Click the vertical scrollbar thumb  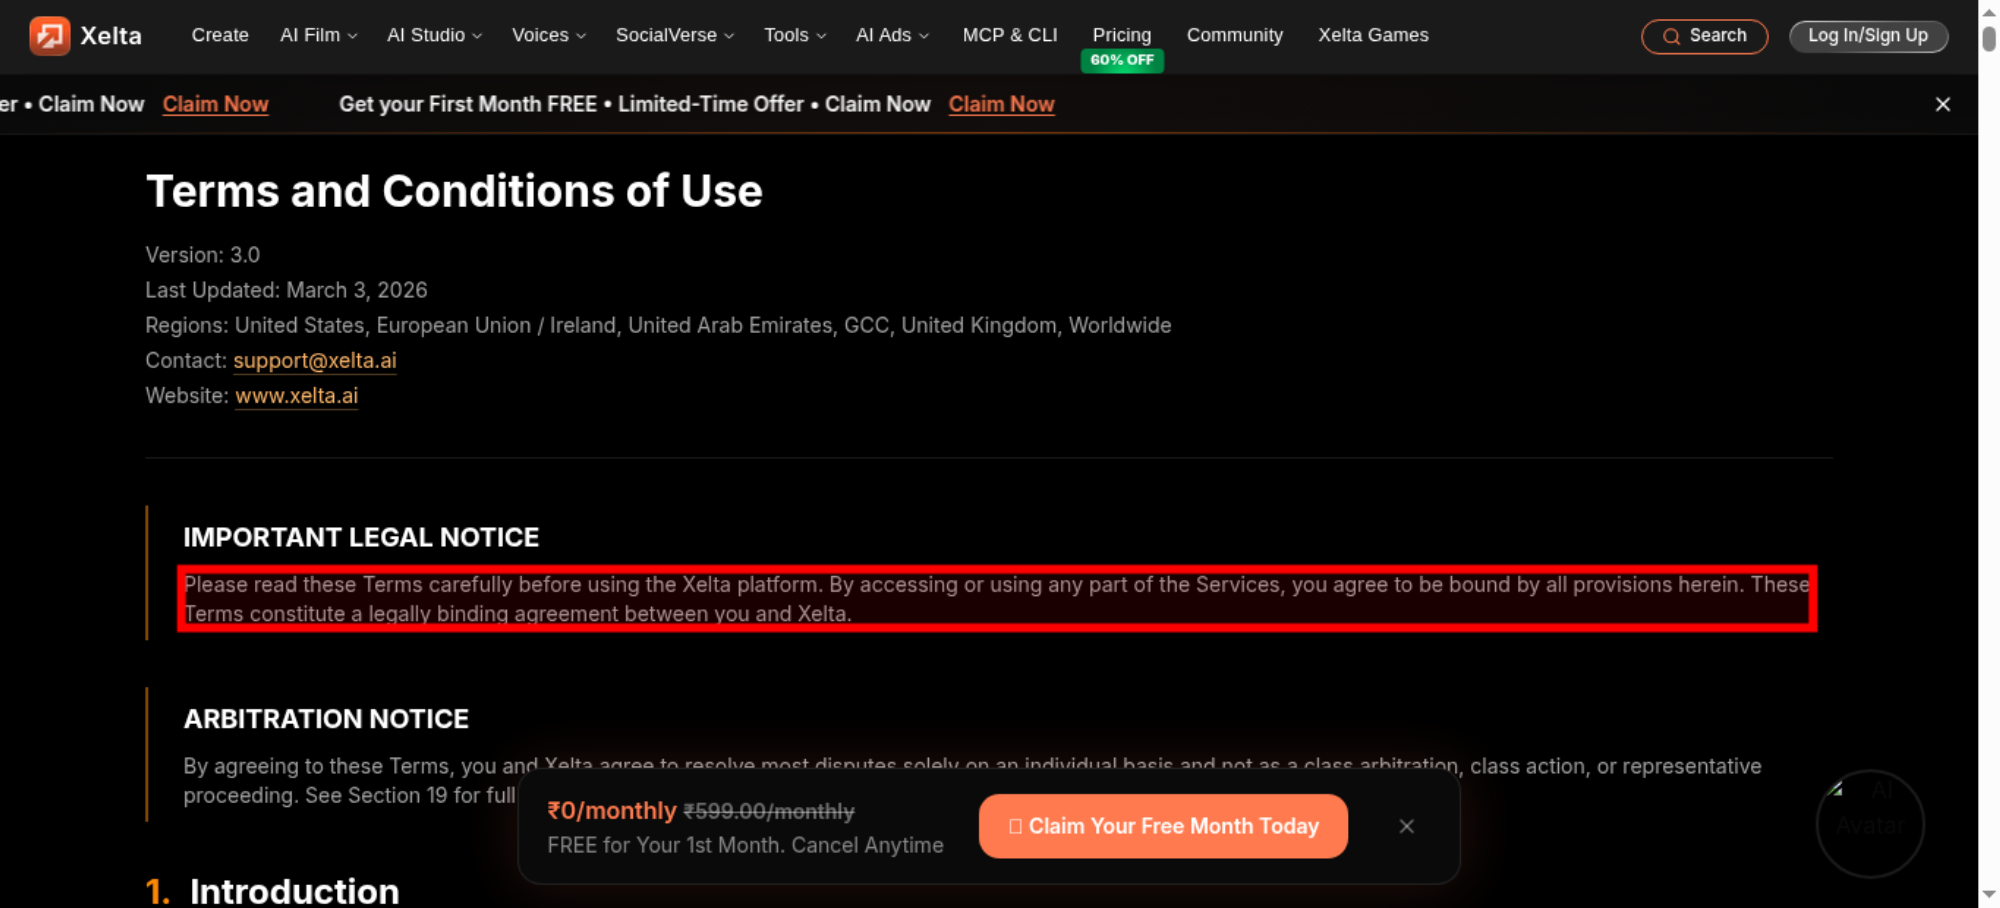click(x=1989, y=38)
